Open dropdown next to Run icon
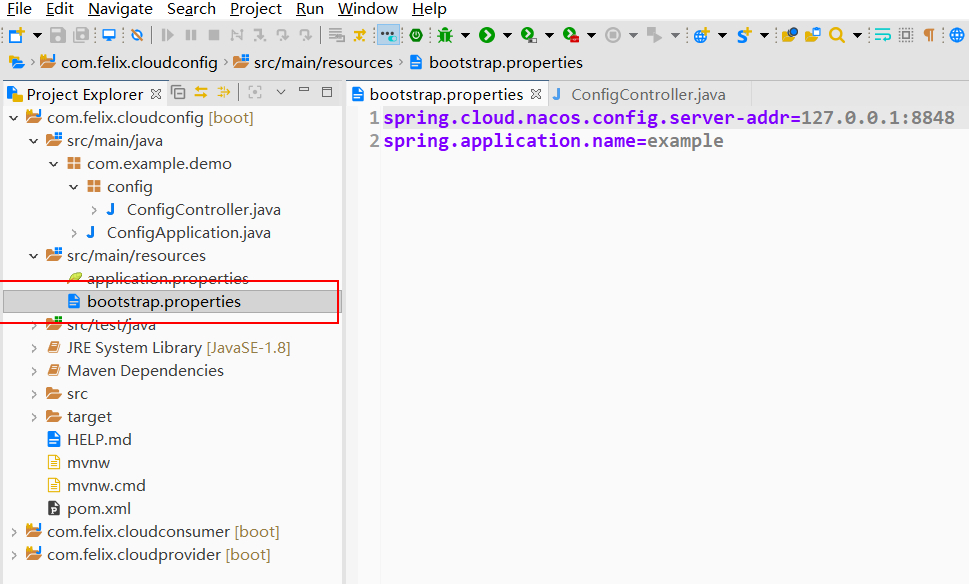The image size is (969, 584). pyautogui.click(x=507, y=35)
